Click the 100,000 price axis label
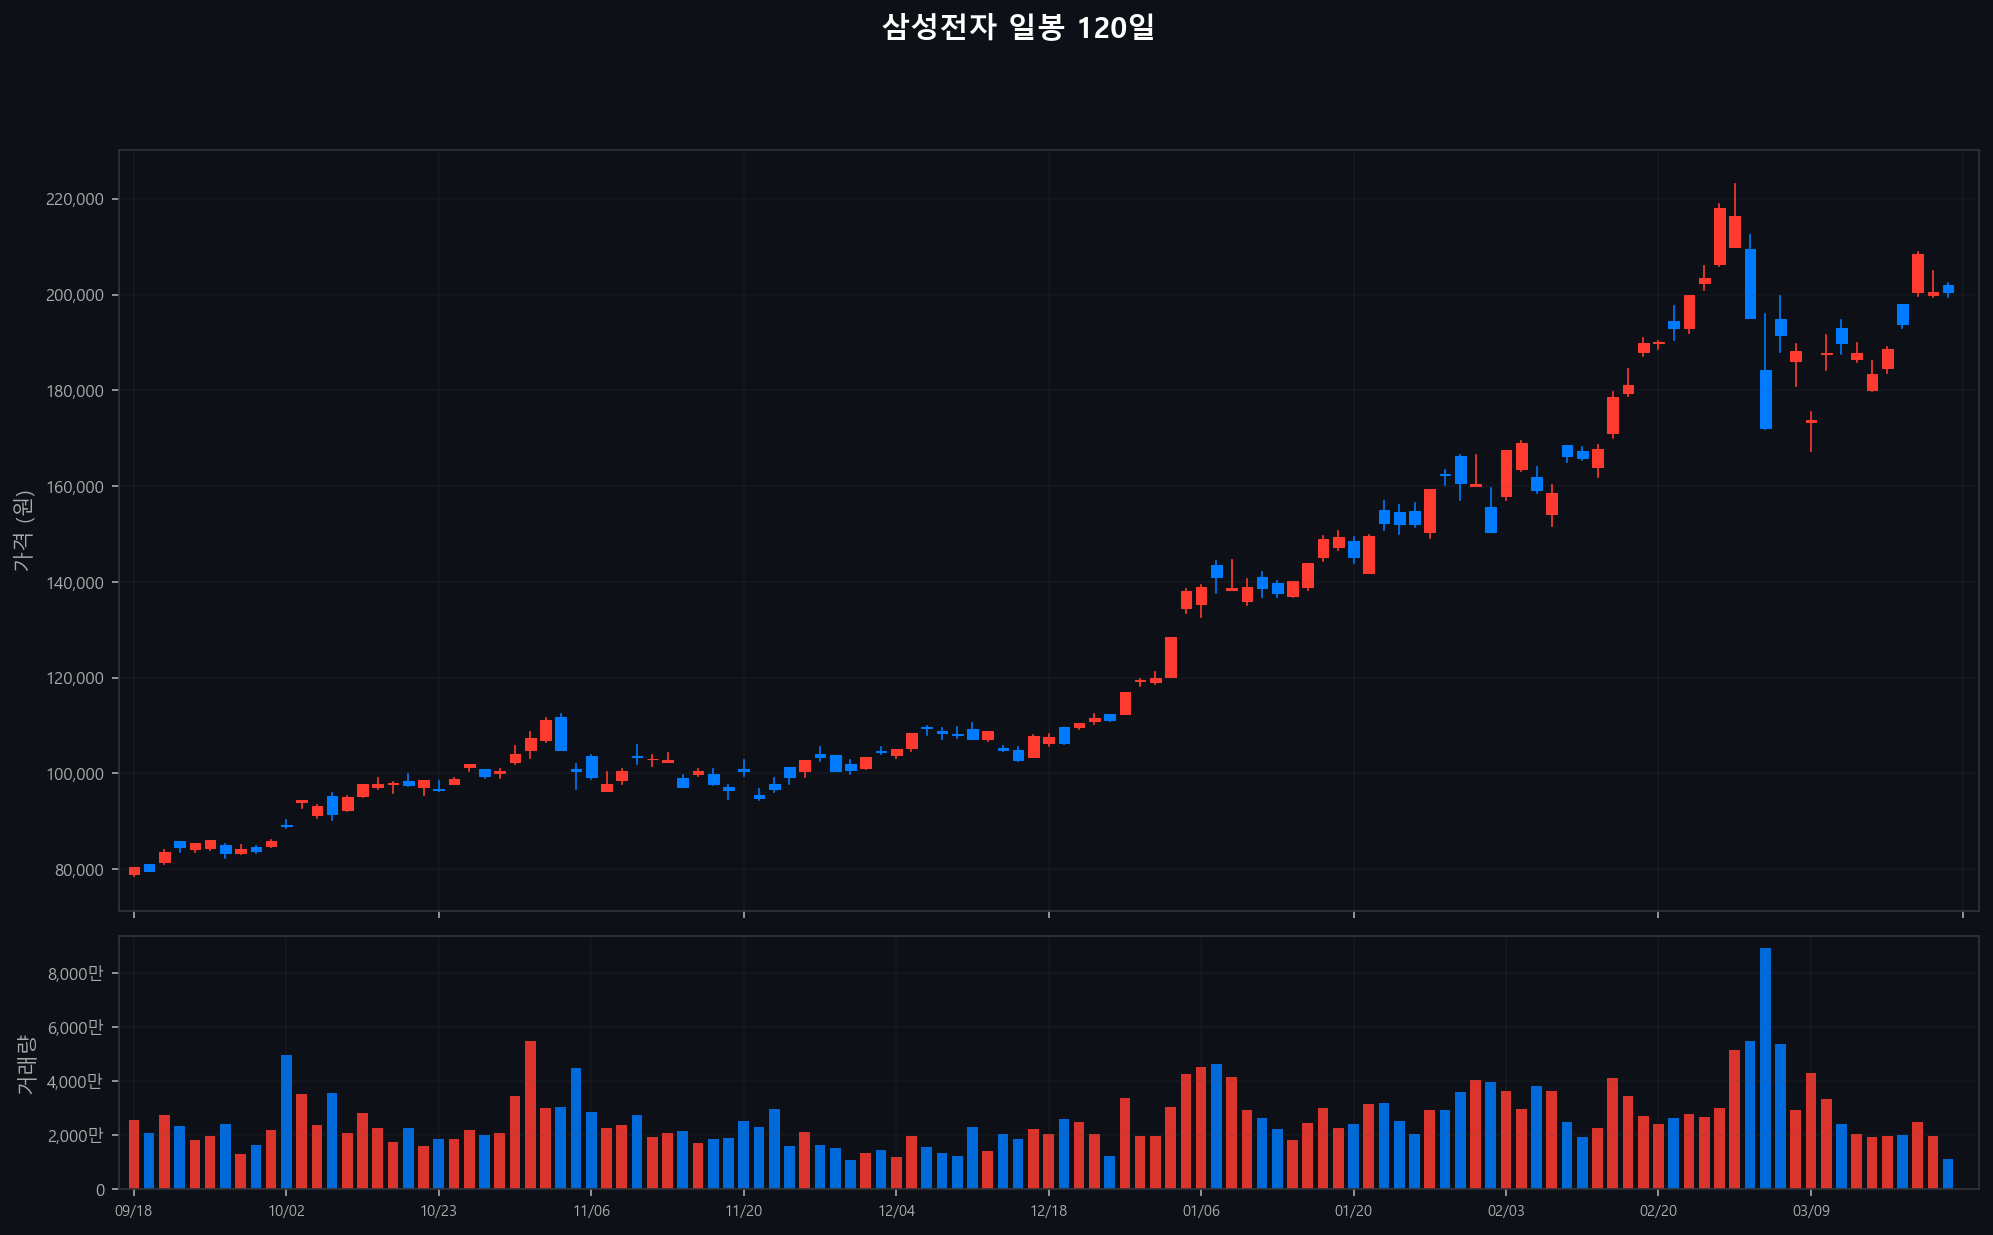This screenshot has height=1235, width=1993. pos(75,774)
